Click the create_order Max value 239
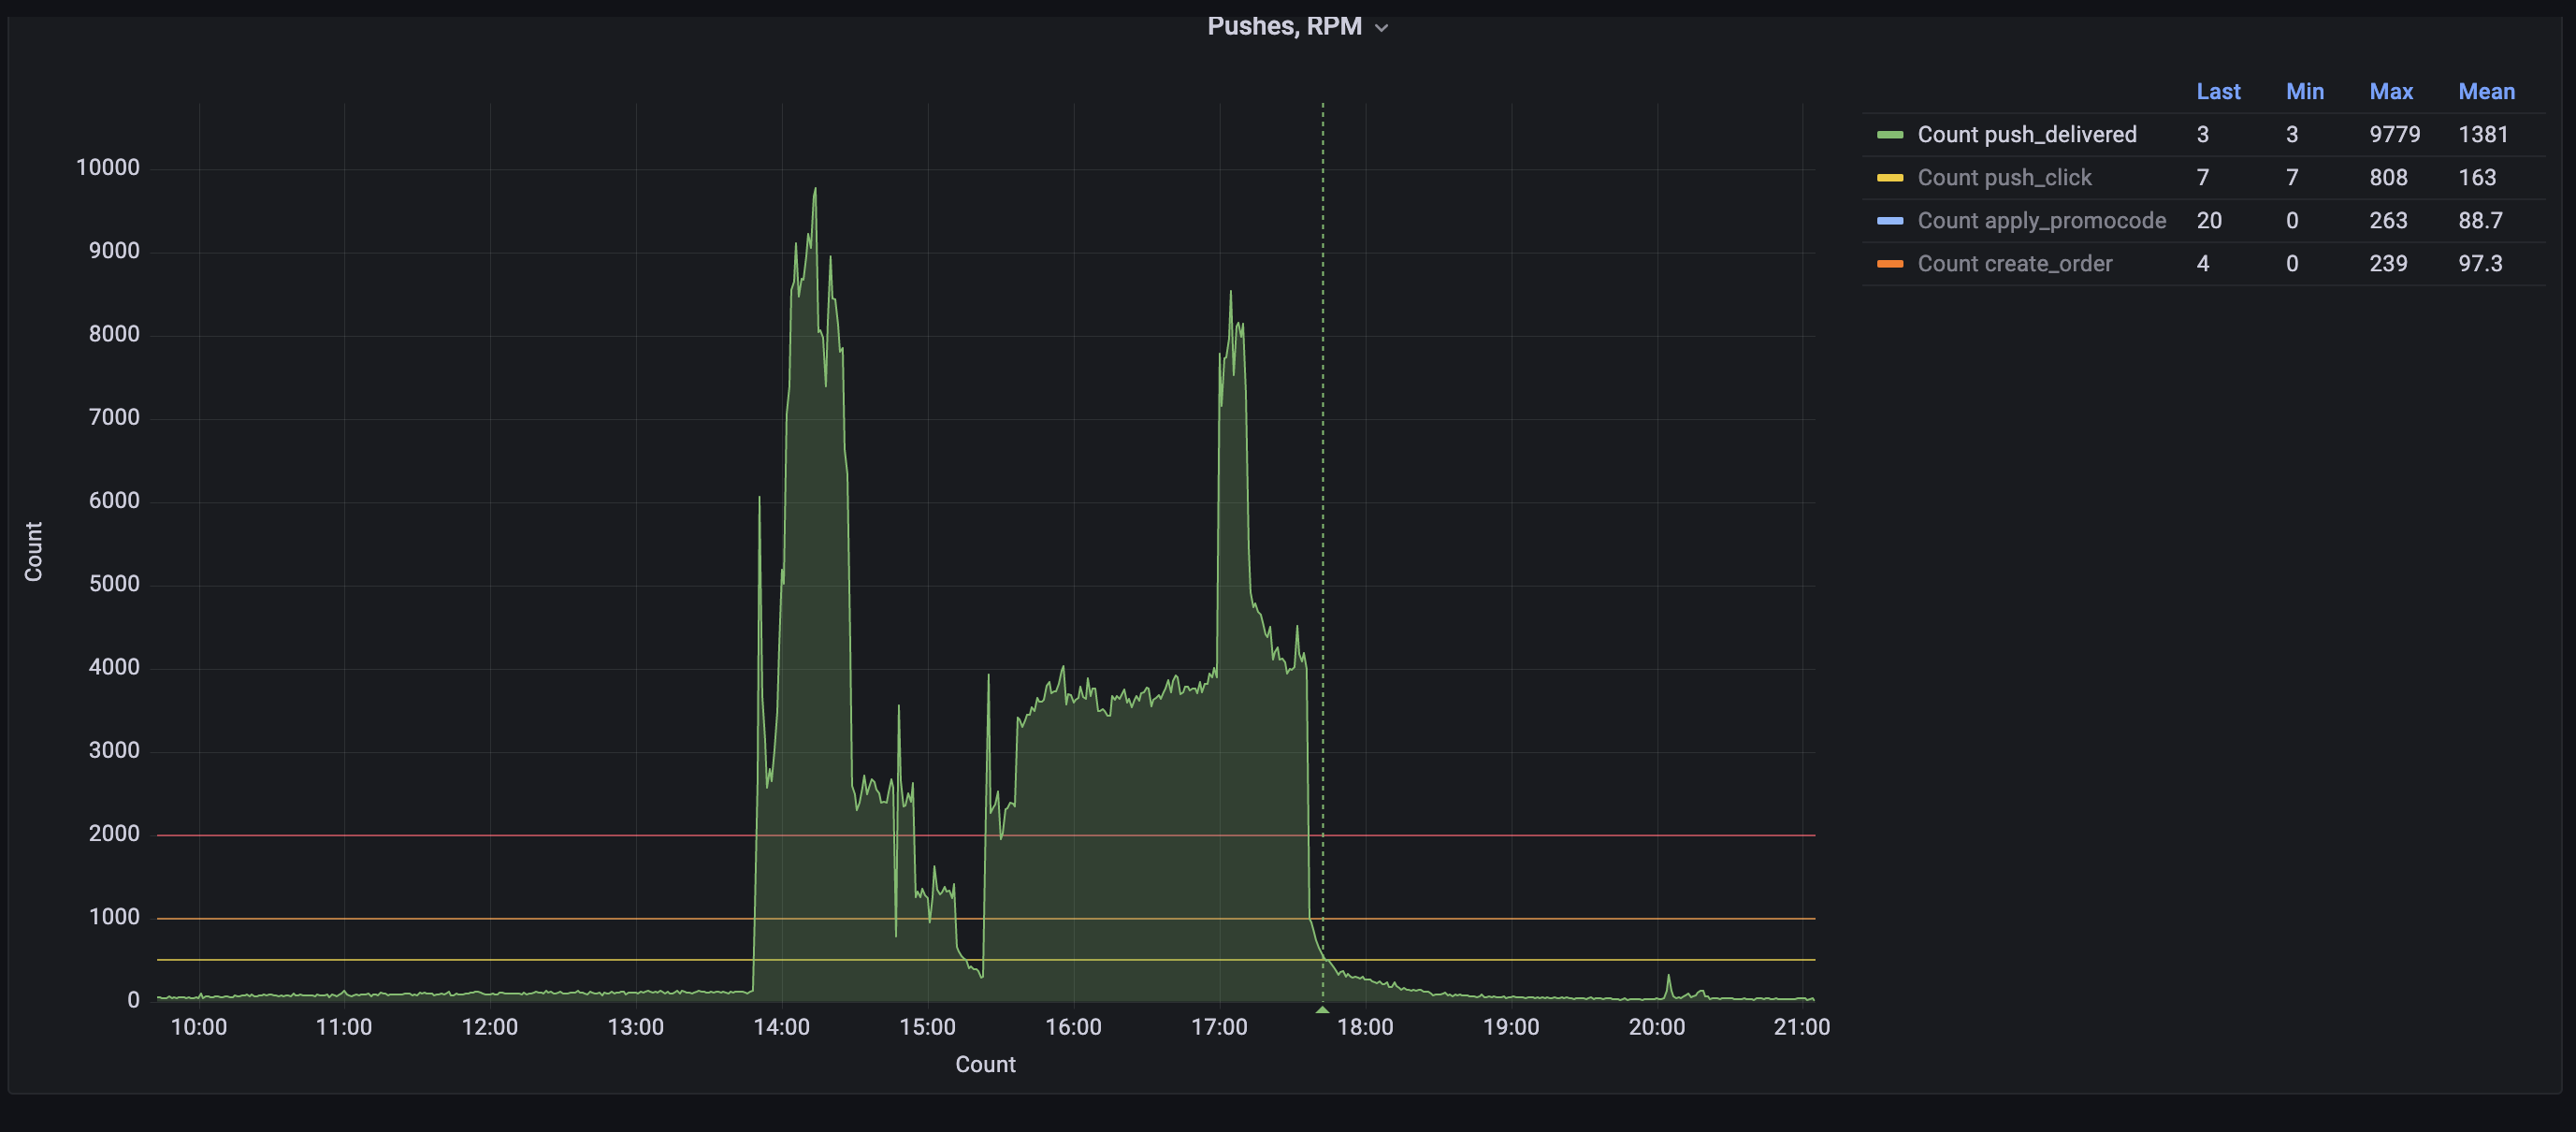 pos(2388,263)
